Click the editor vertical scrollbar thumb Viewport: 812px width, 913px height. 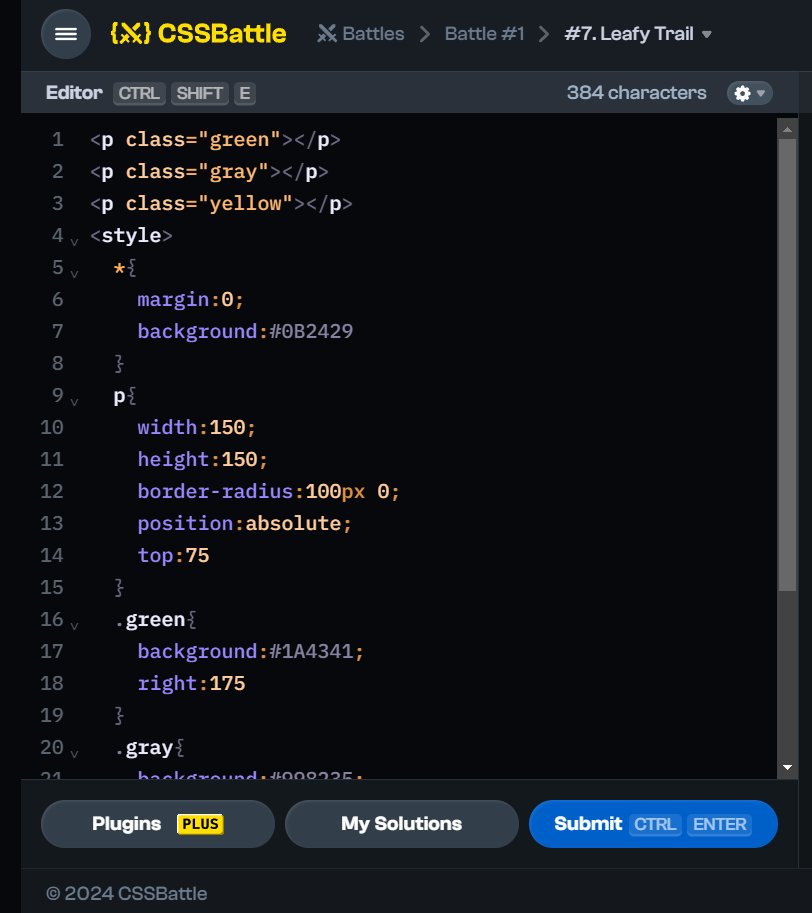click(787, 365)
